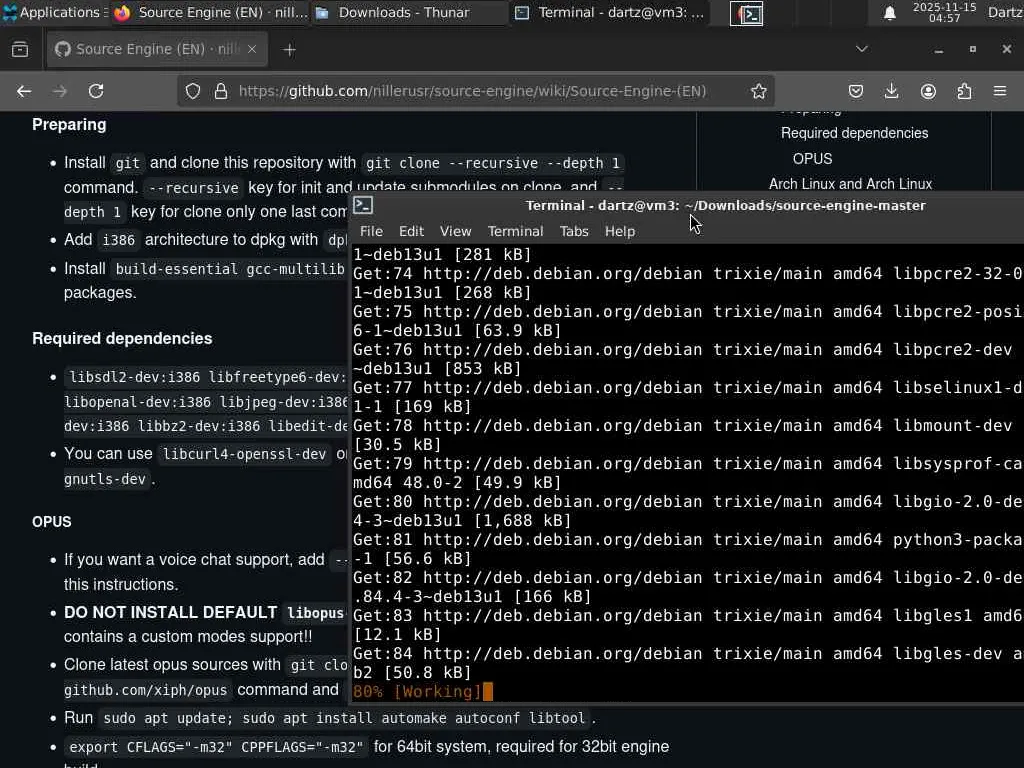
Task: Click the i386 code snippet
Action: [119, 240]
